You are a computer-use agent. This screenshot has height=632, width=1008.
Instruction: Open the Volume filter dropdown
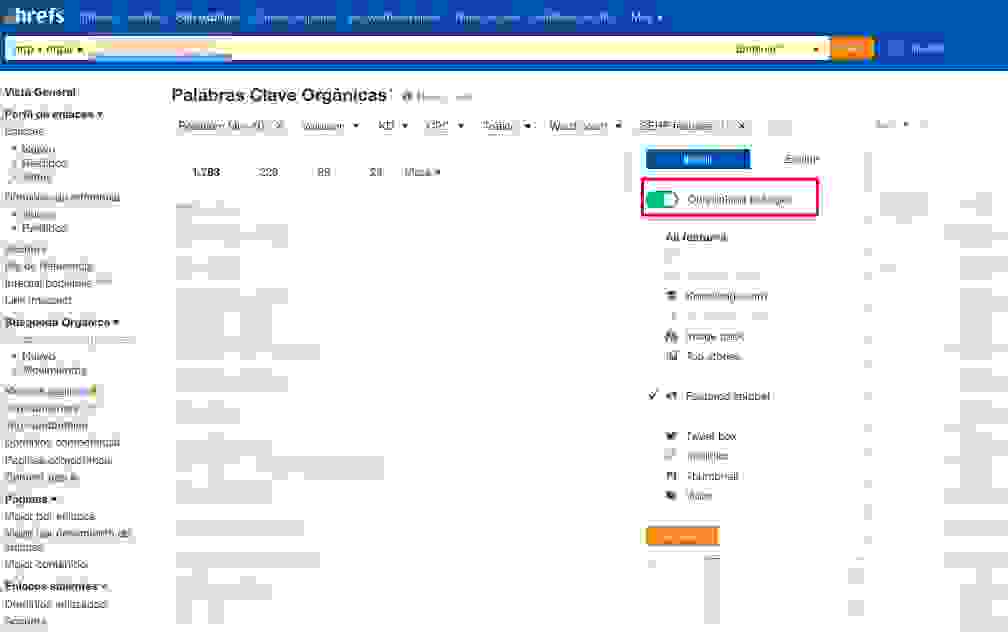point(330,125)
